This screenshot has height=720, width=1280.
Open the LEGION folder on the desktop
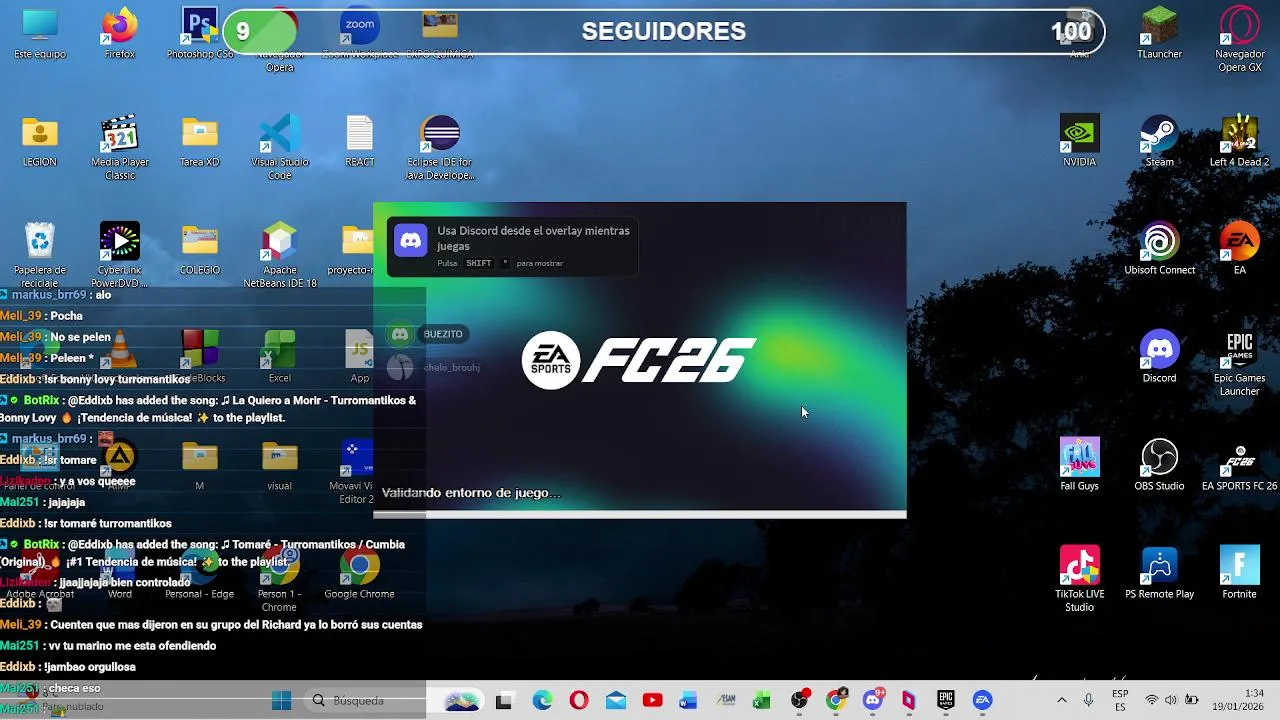click(x=40, y=142)
